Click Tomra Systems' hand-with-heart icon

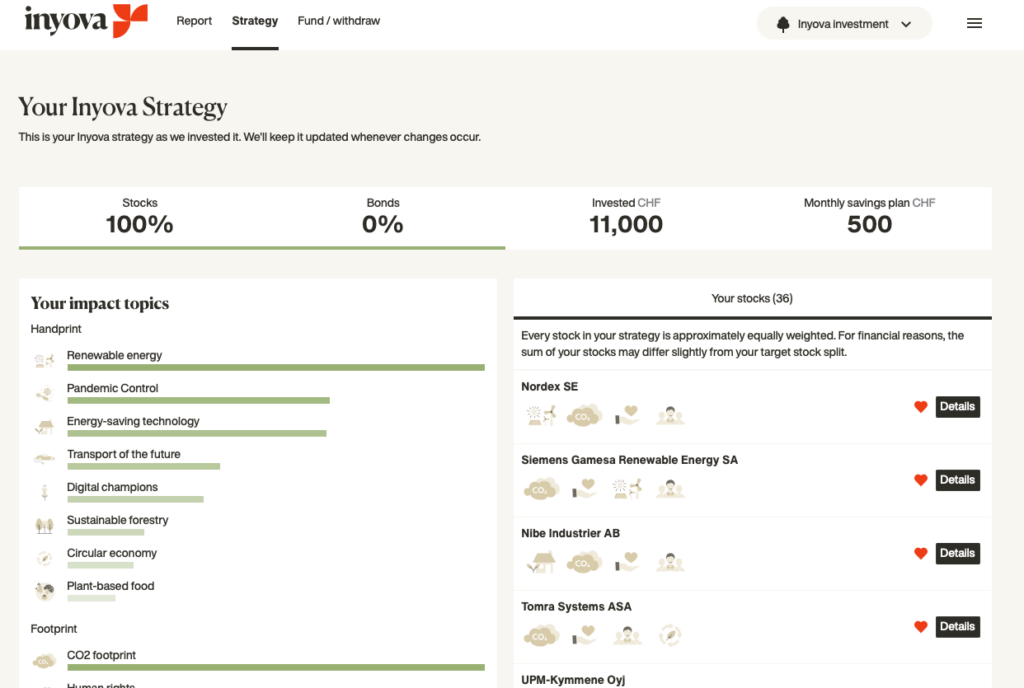pos(584,634)
